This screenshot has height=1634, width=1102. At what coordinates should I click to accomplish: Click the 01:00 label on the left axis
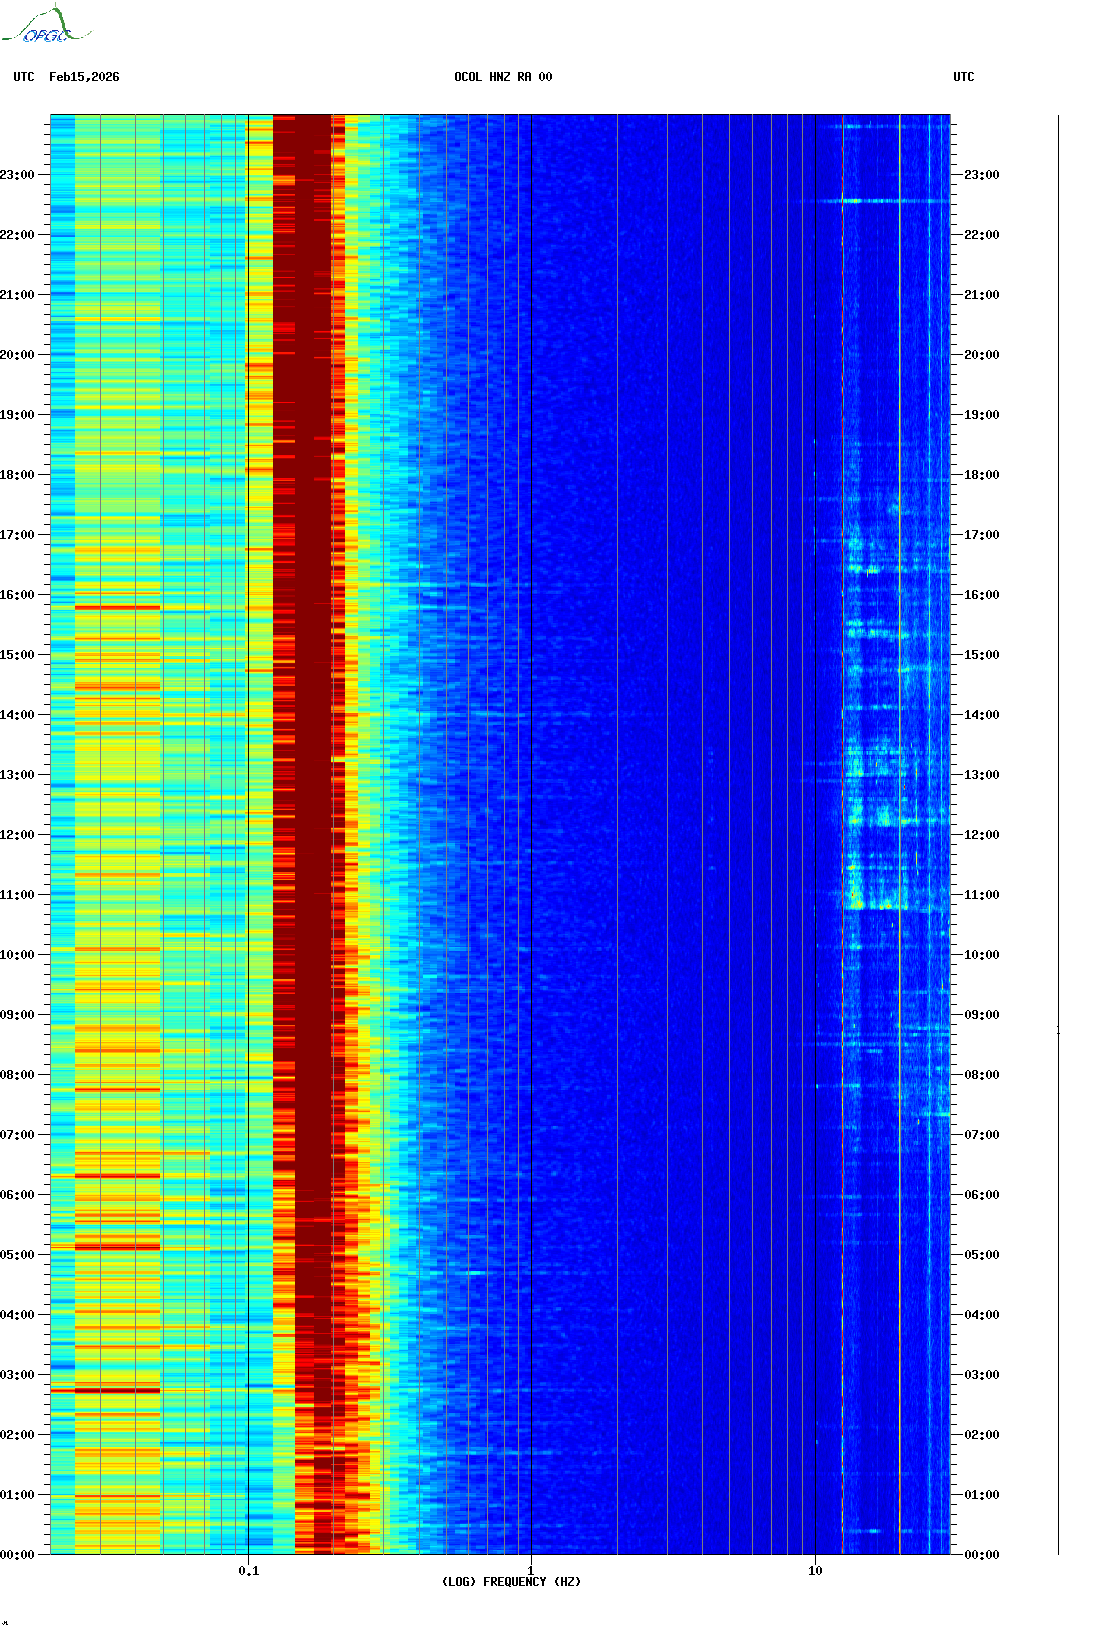point(17,1495)
